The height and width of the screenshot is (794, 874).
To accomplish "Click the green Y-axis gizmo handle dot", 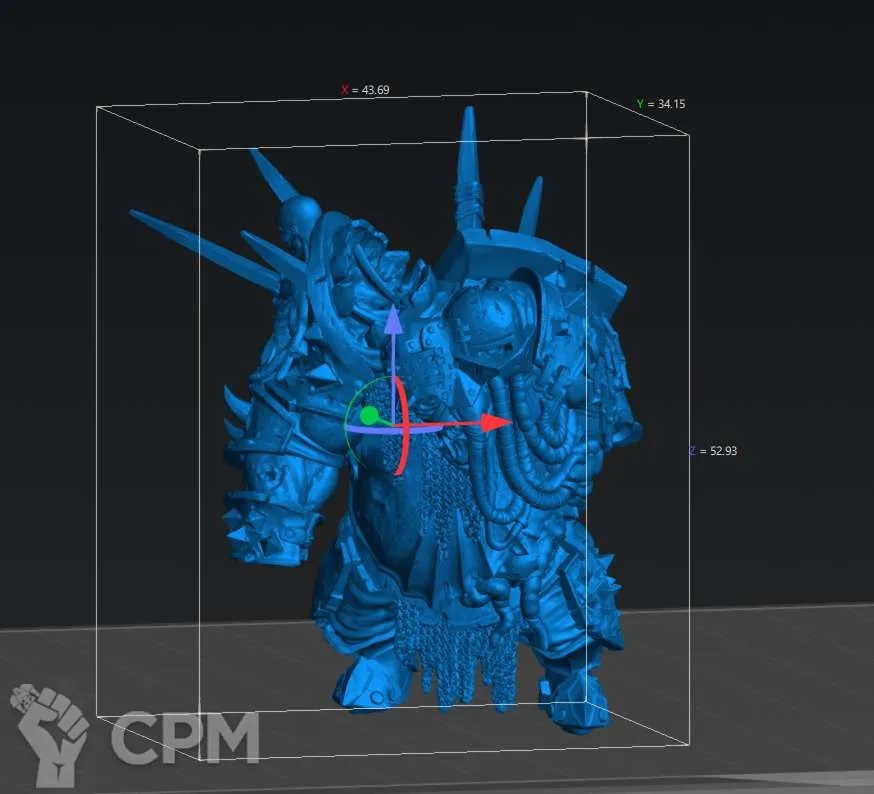I will 369,415.
